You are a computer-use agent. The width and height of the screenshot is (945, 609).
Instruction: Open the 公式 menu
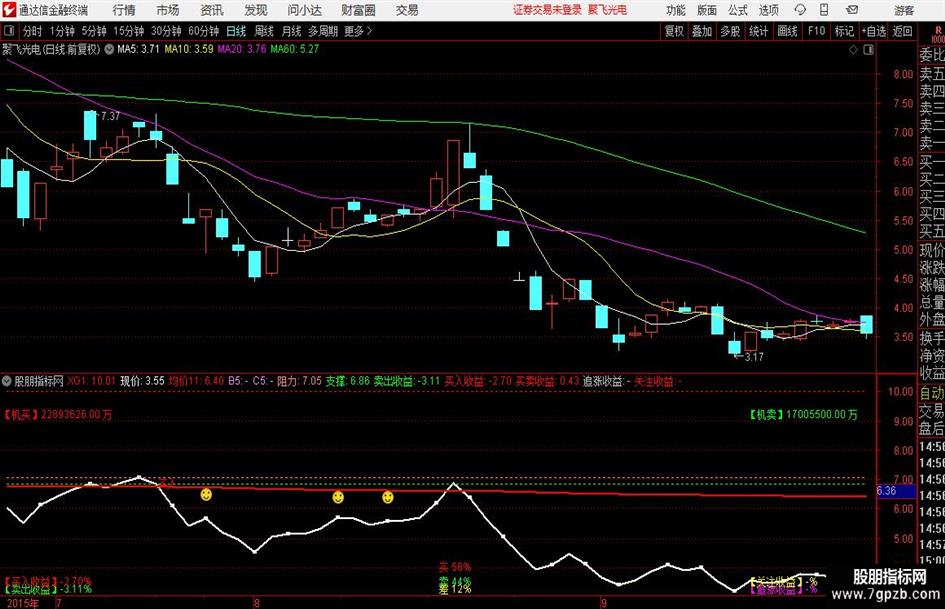(x=738, y=10)
